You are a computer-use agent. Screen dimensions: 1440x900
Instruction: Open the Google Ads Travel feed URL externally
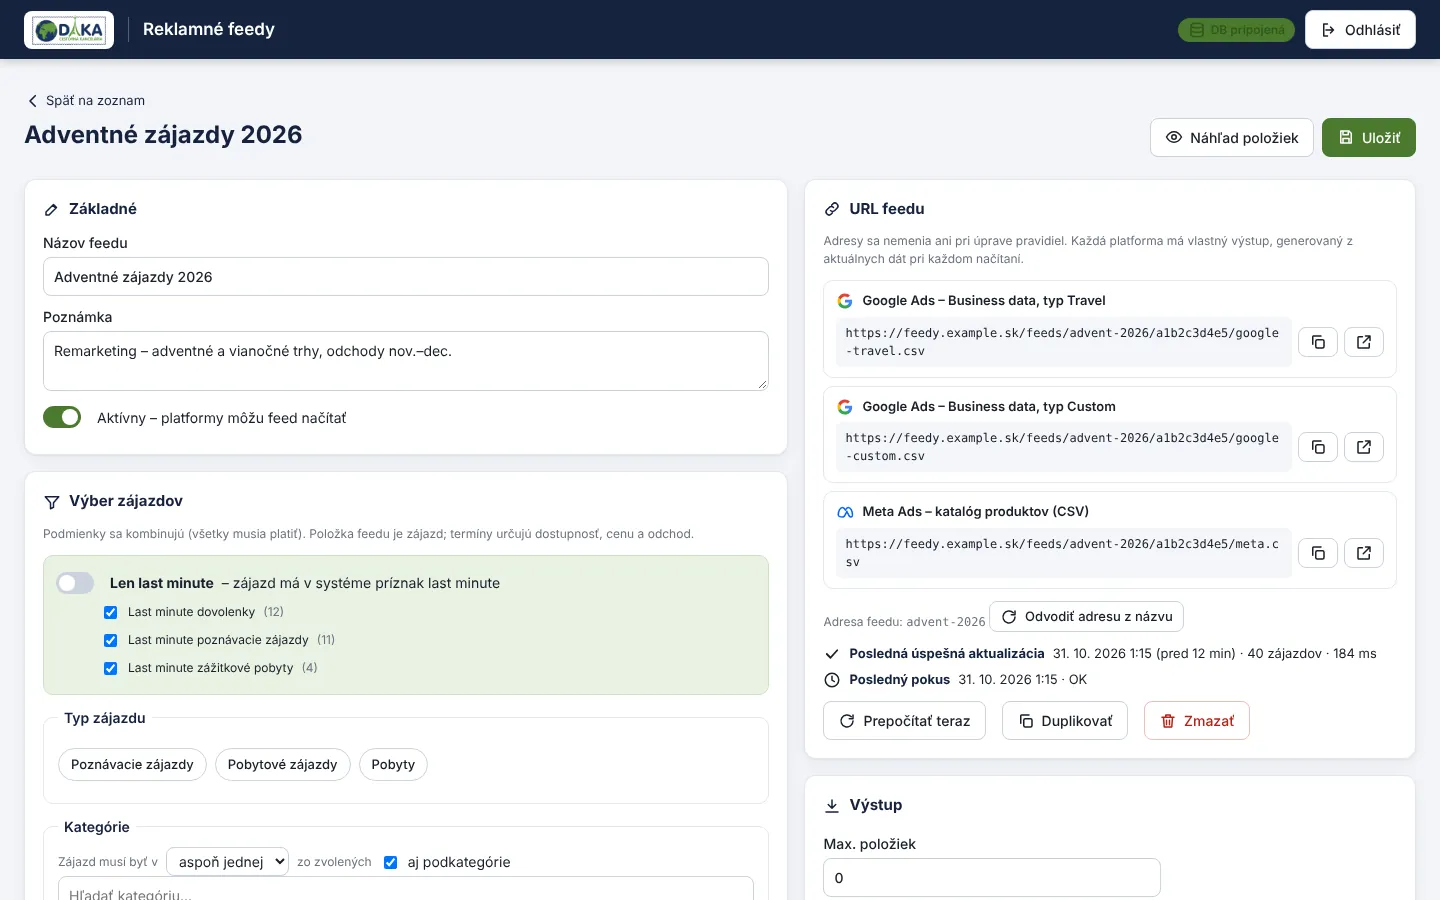click(x=1364, y=342)
